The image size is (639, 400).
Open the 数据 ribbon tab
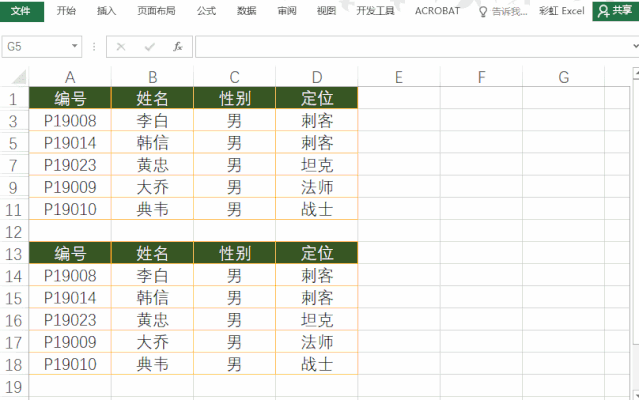(x=247, y=11)
